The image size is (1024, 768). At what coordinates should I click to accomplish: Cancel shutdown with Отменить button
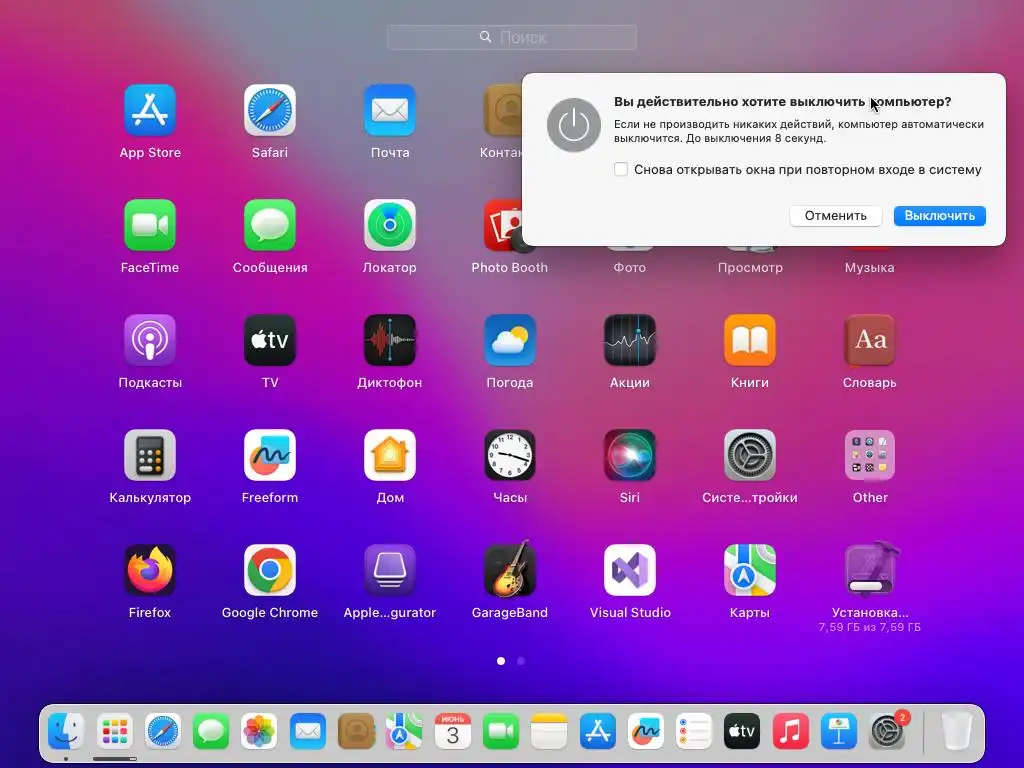click(835, 216)
